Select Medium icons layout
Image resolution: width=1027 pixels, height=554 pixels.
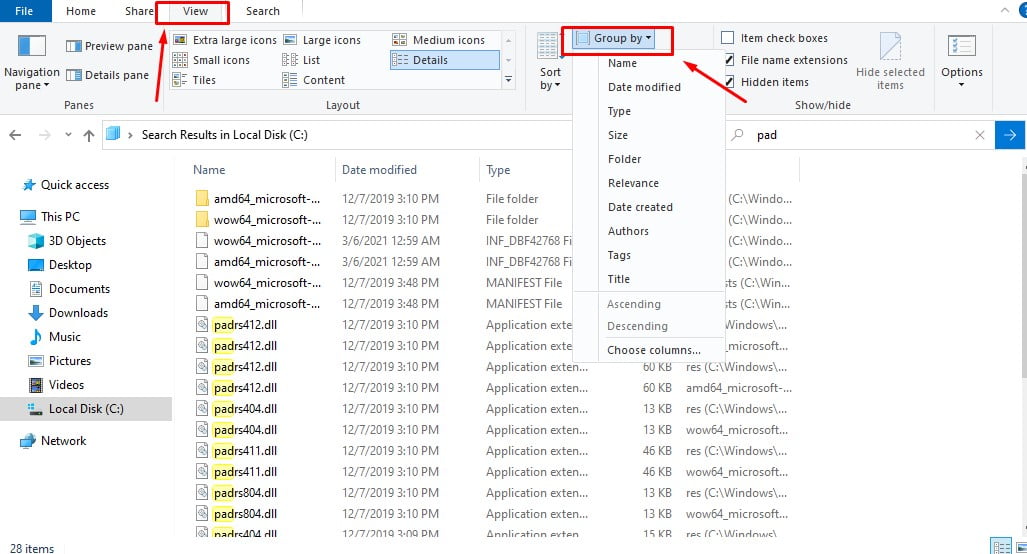click(438, 40)
